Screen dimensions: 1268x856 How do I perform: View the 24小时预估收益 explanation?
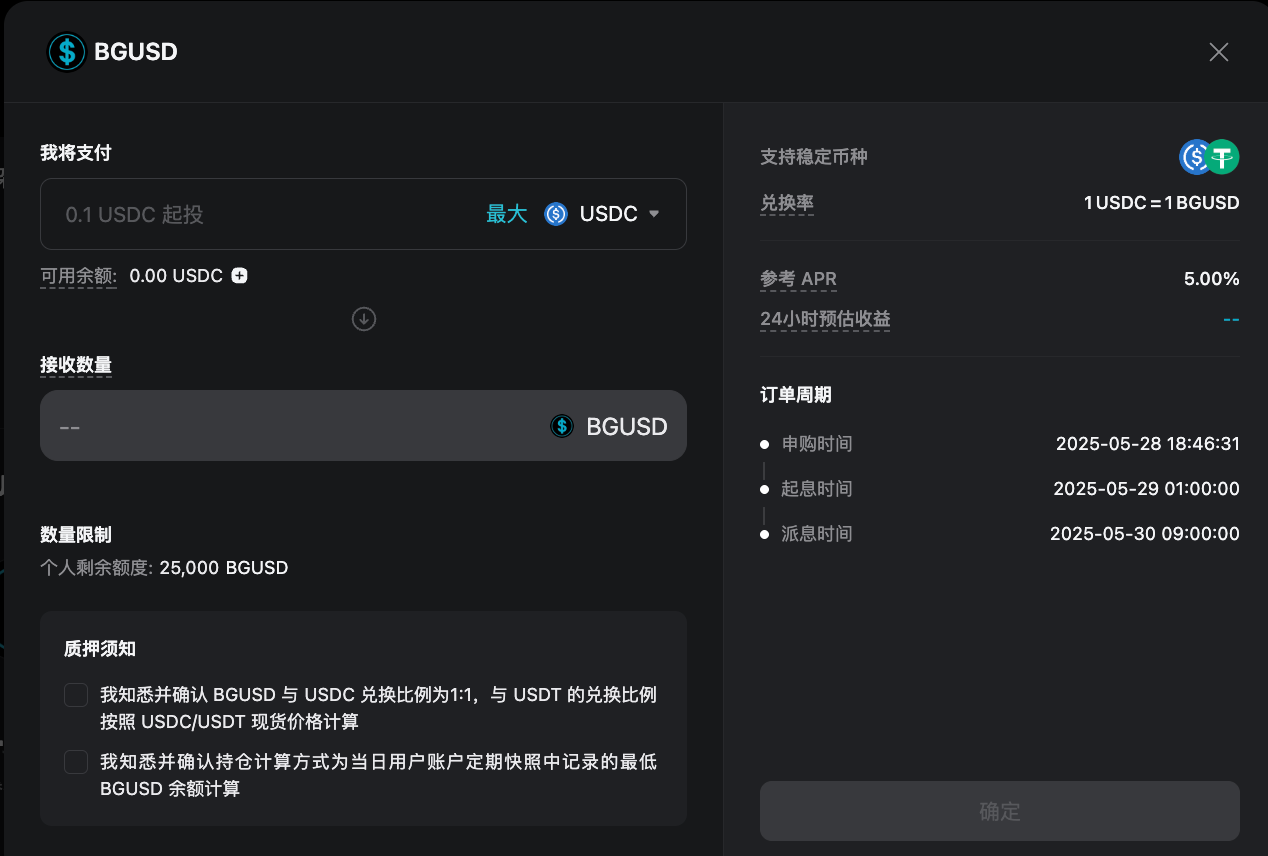[825, 318]
